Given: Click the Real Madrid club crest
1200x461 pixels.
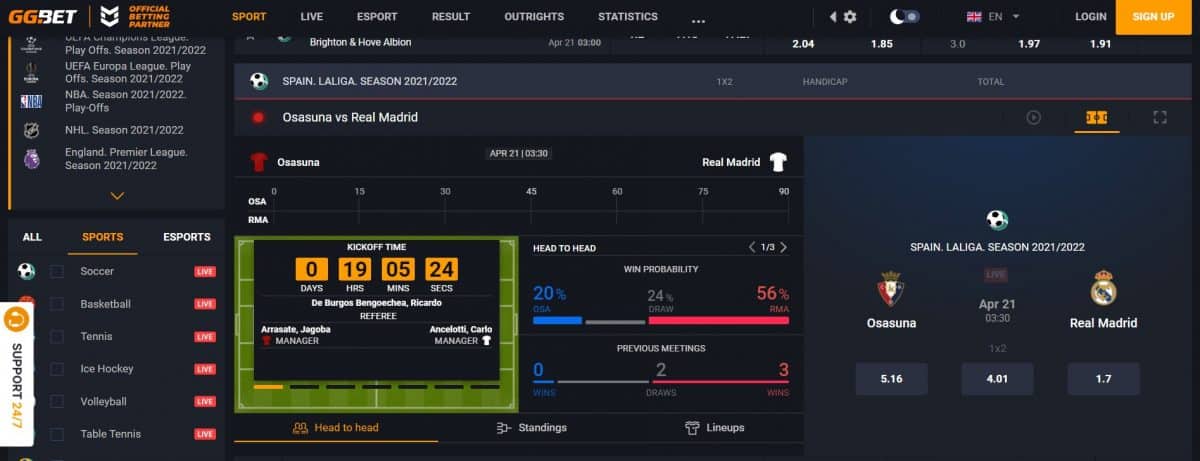Looking at the screenshot, I should coord(1104,288).
